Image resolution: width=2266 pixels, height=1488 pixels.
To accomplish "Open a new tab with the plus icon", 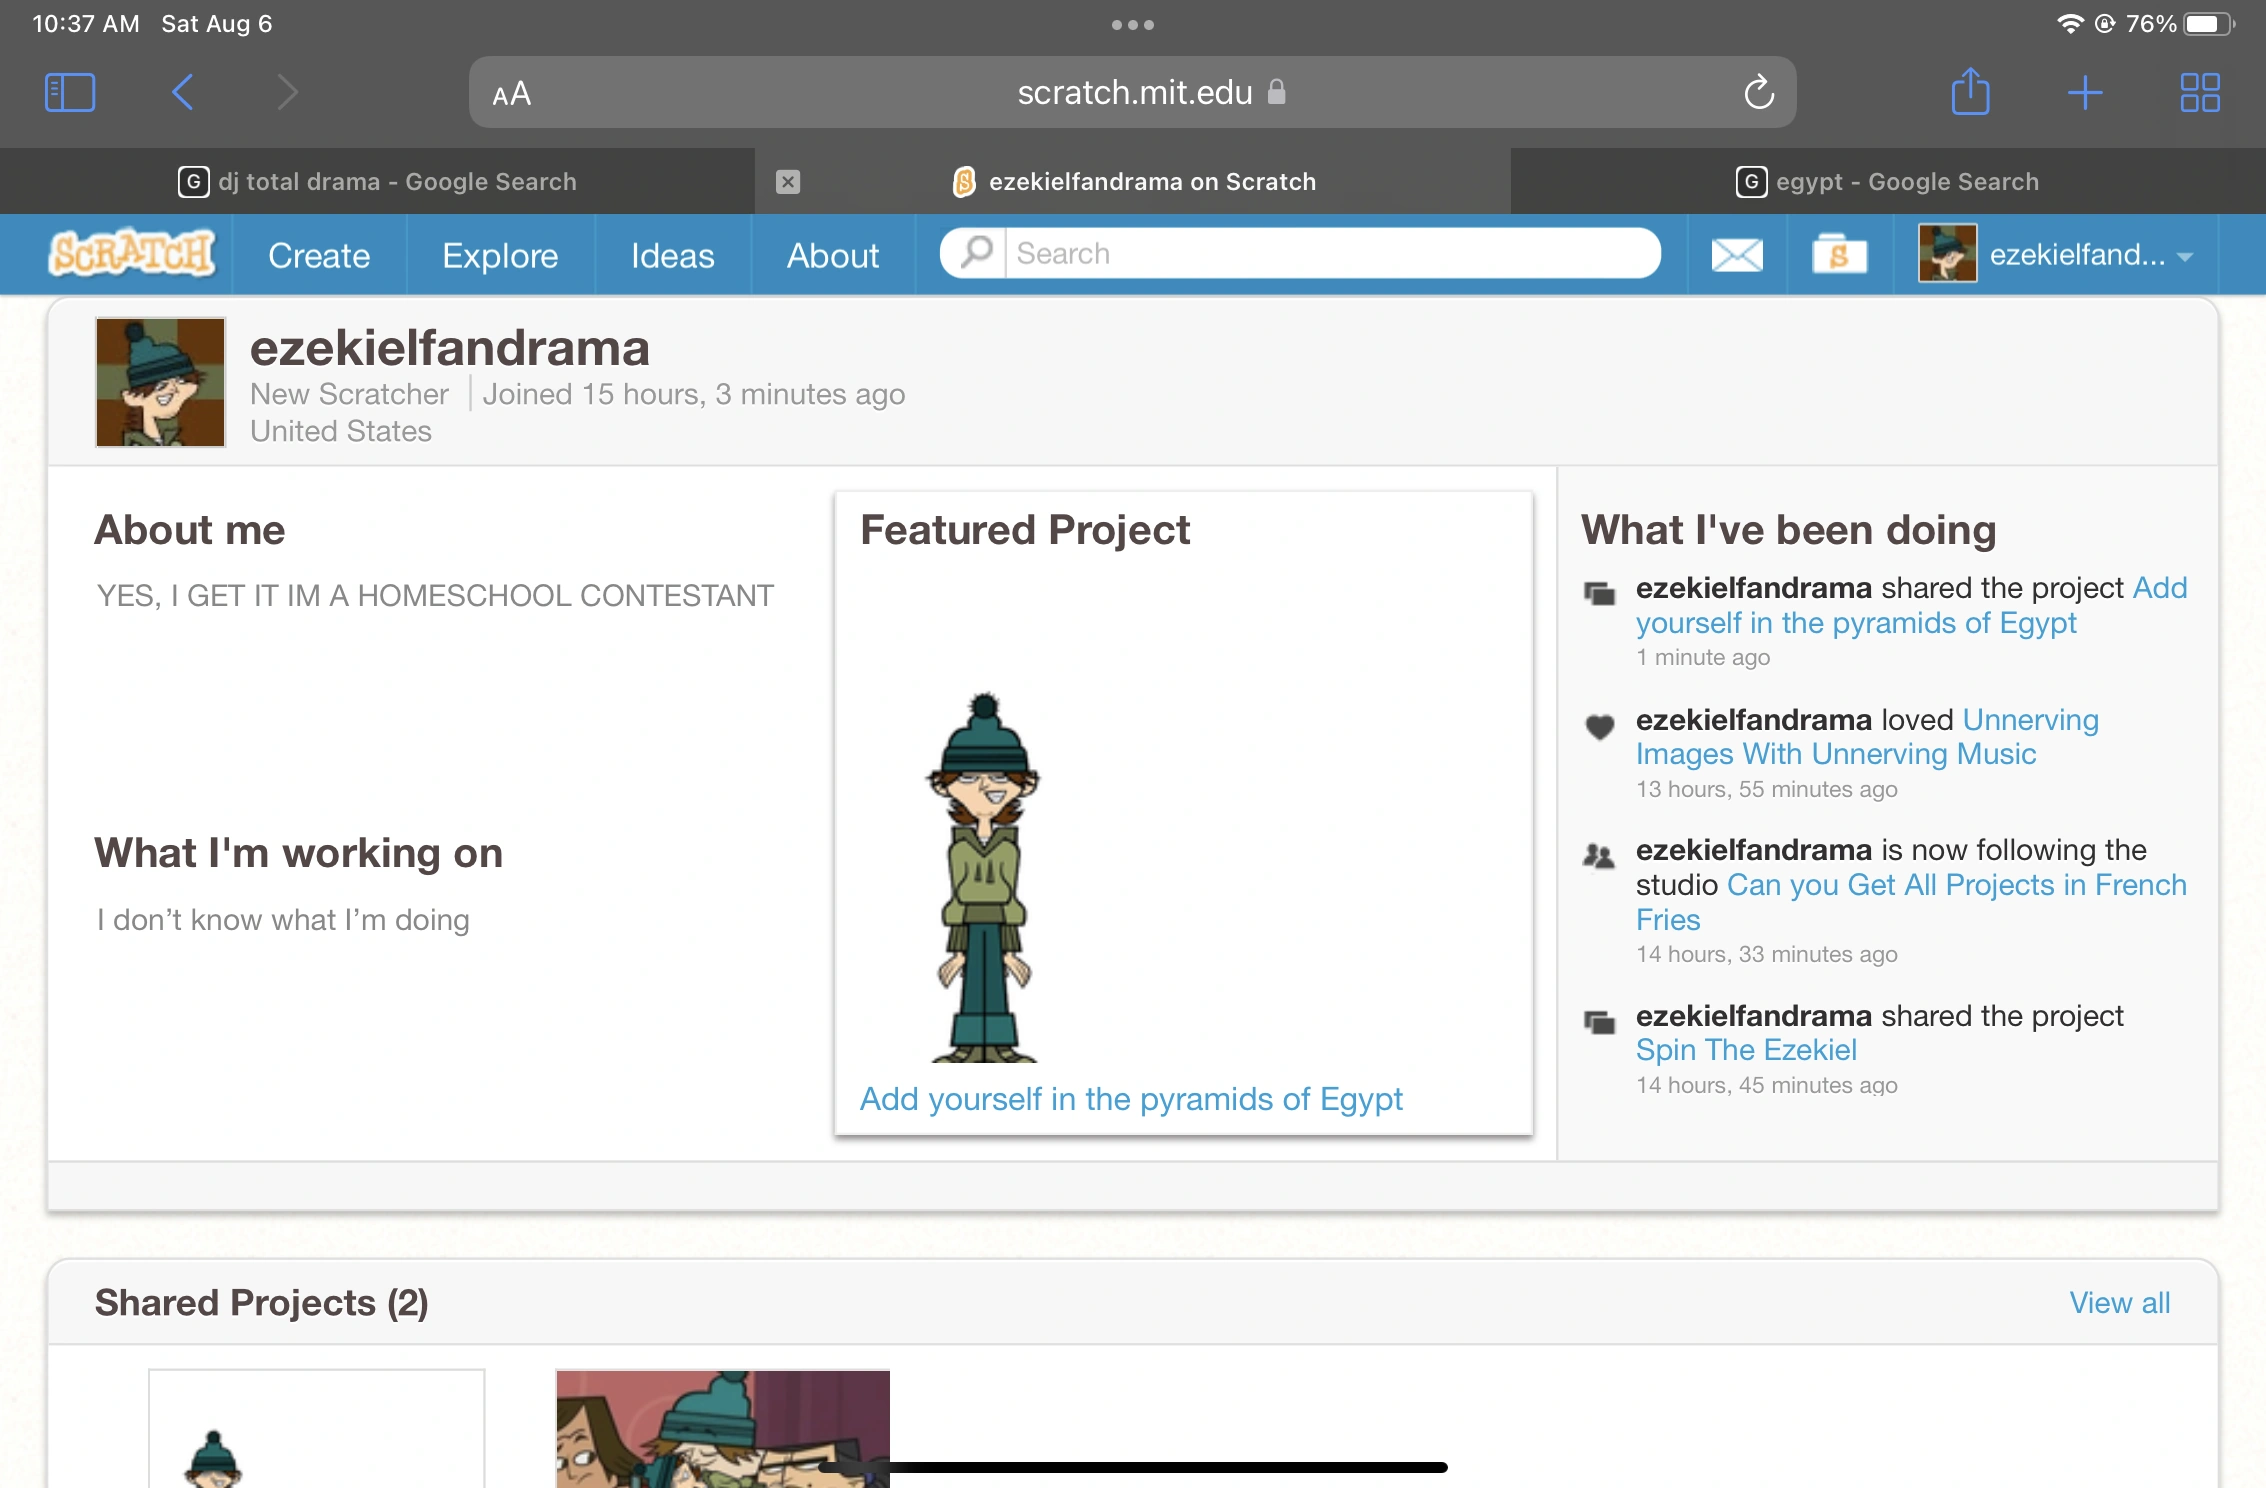I will pos(2086,92).
